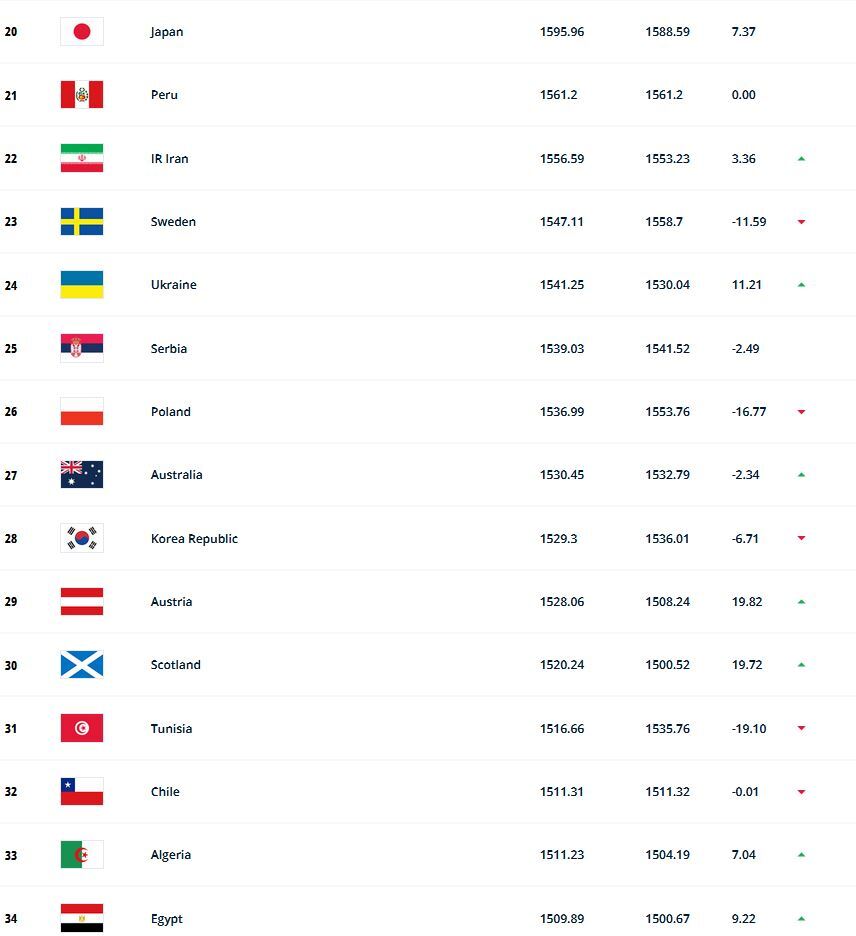
Task: Click Japan's total points 1595.96
Action: click(x=562, y=32)
